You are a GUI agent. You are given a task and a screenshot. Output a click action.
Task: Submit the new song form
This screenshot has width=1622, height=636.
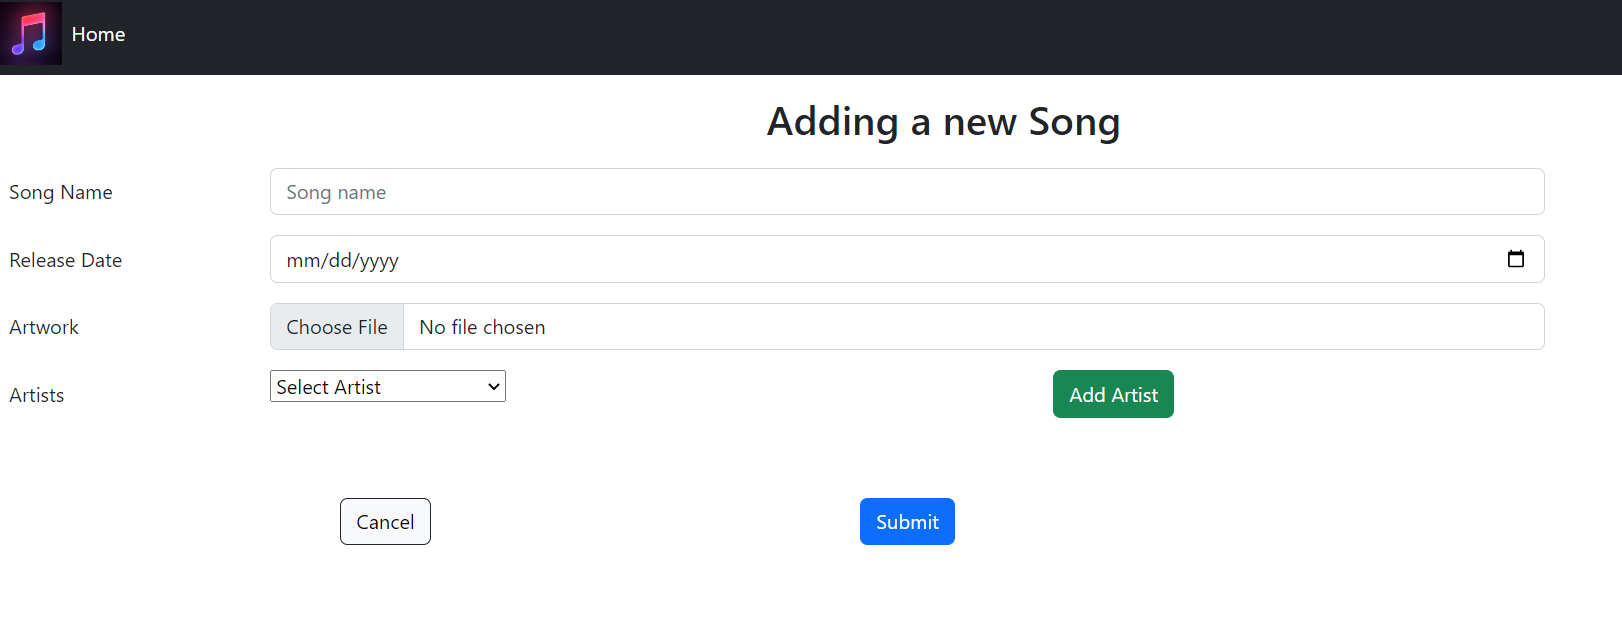[906, 521]
